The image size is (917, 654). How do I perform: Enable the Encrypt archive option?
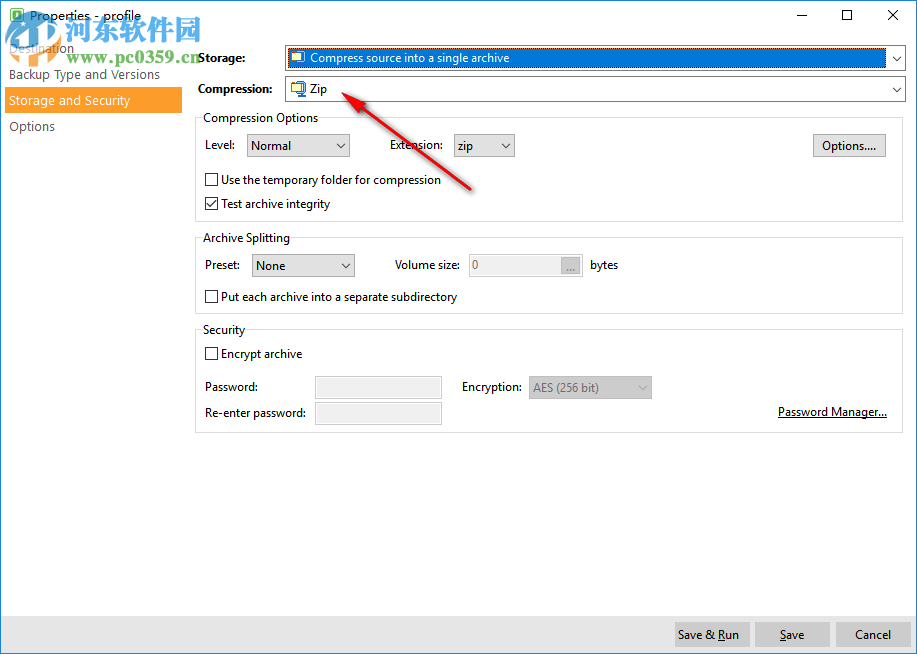click(211, 353)
